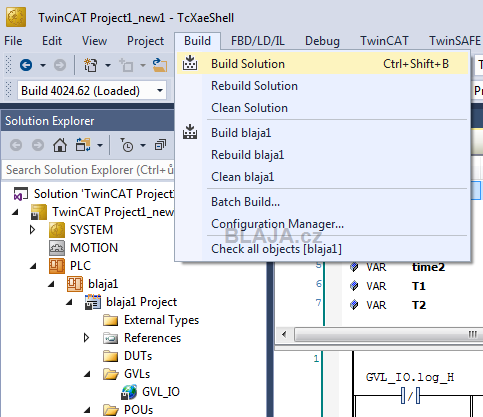Image resolution: width=483 pixels, height=417 pixels.
Task: Click the Solution Explorer Home icon
Action: coord(60,145)
